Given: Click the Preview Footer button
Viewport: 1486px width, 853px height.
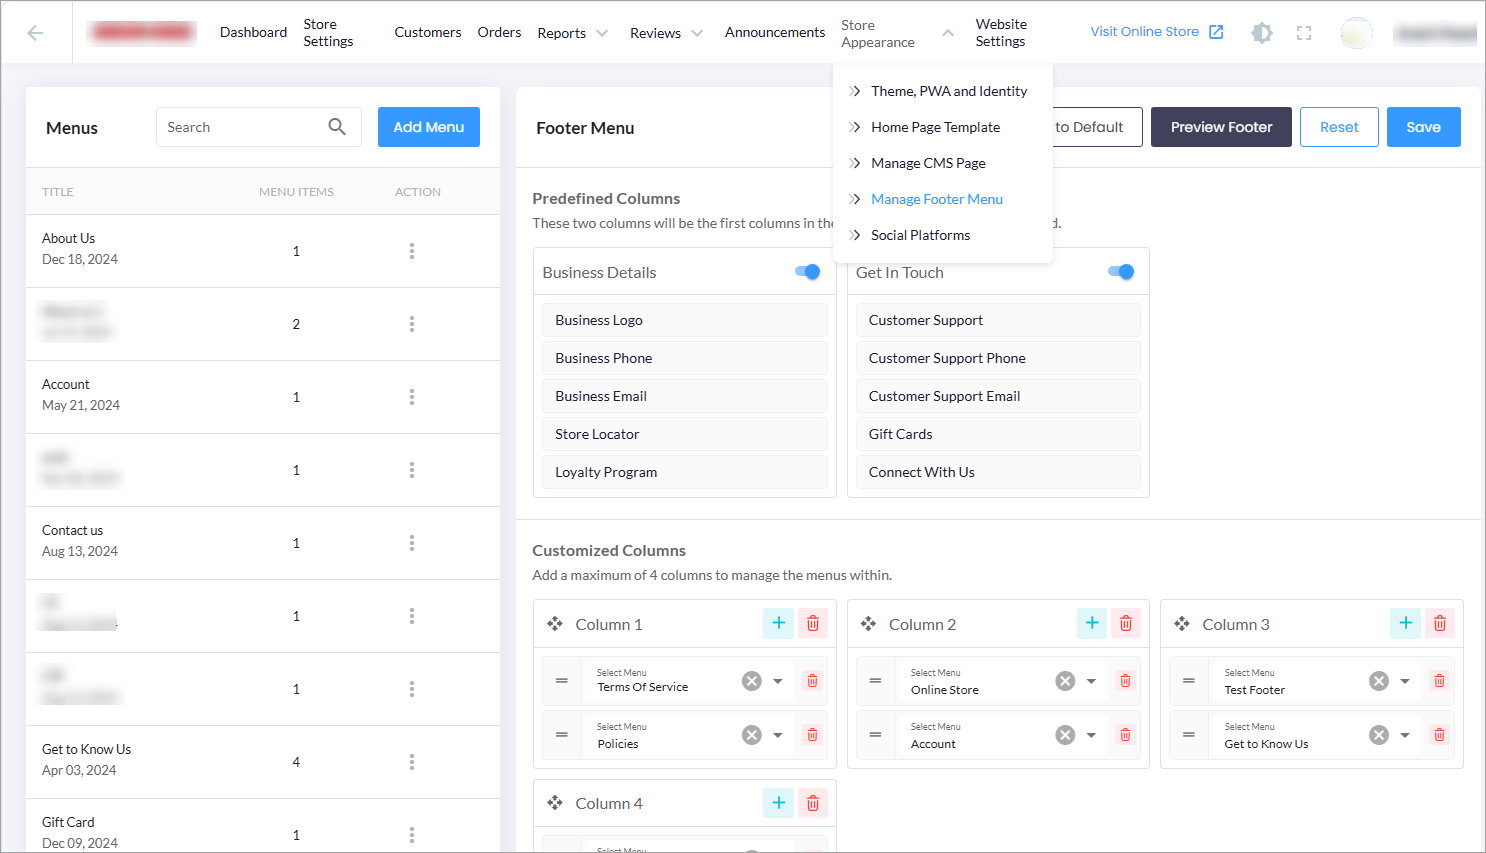Looking at the screenshot, I should click(1221, 127).
